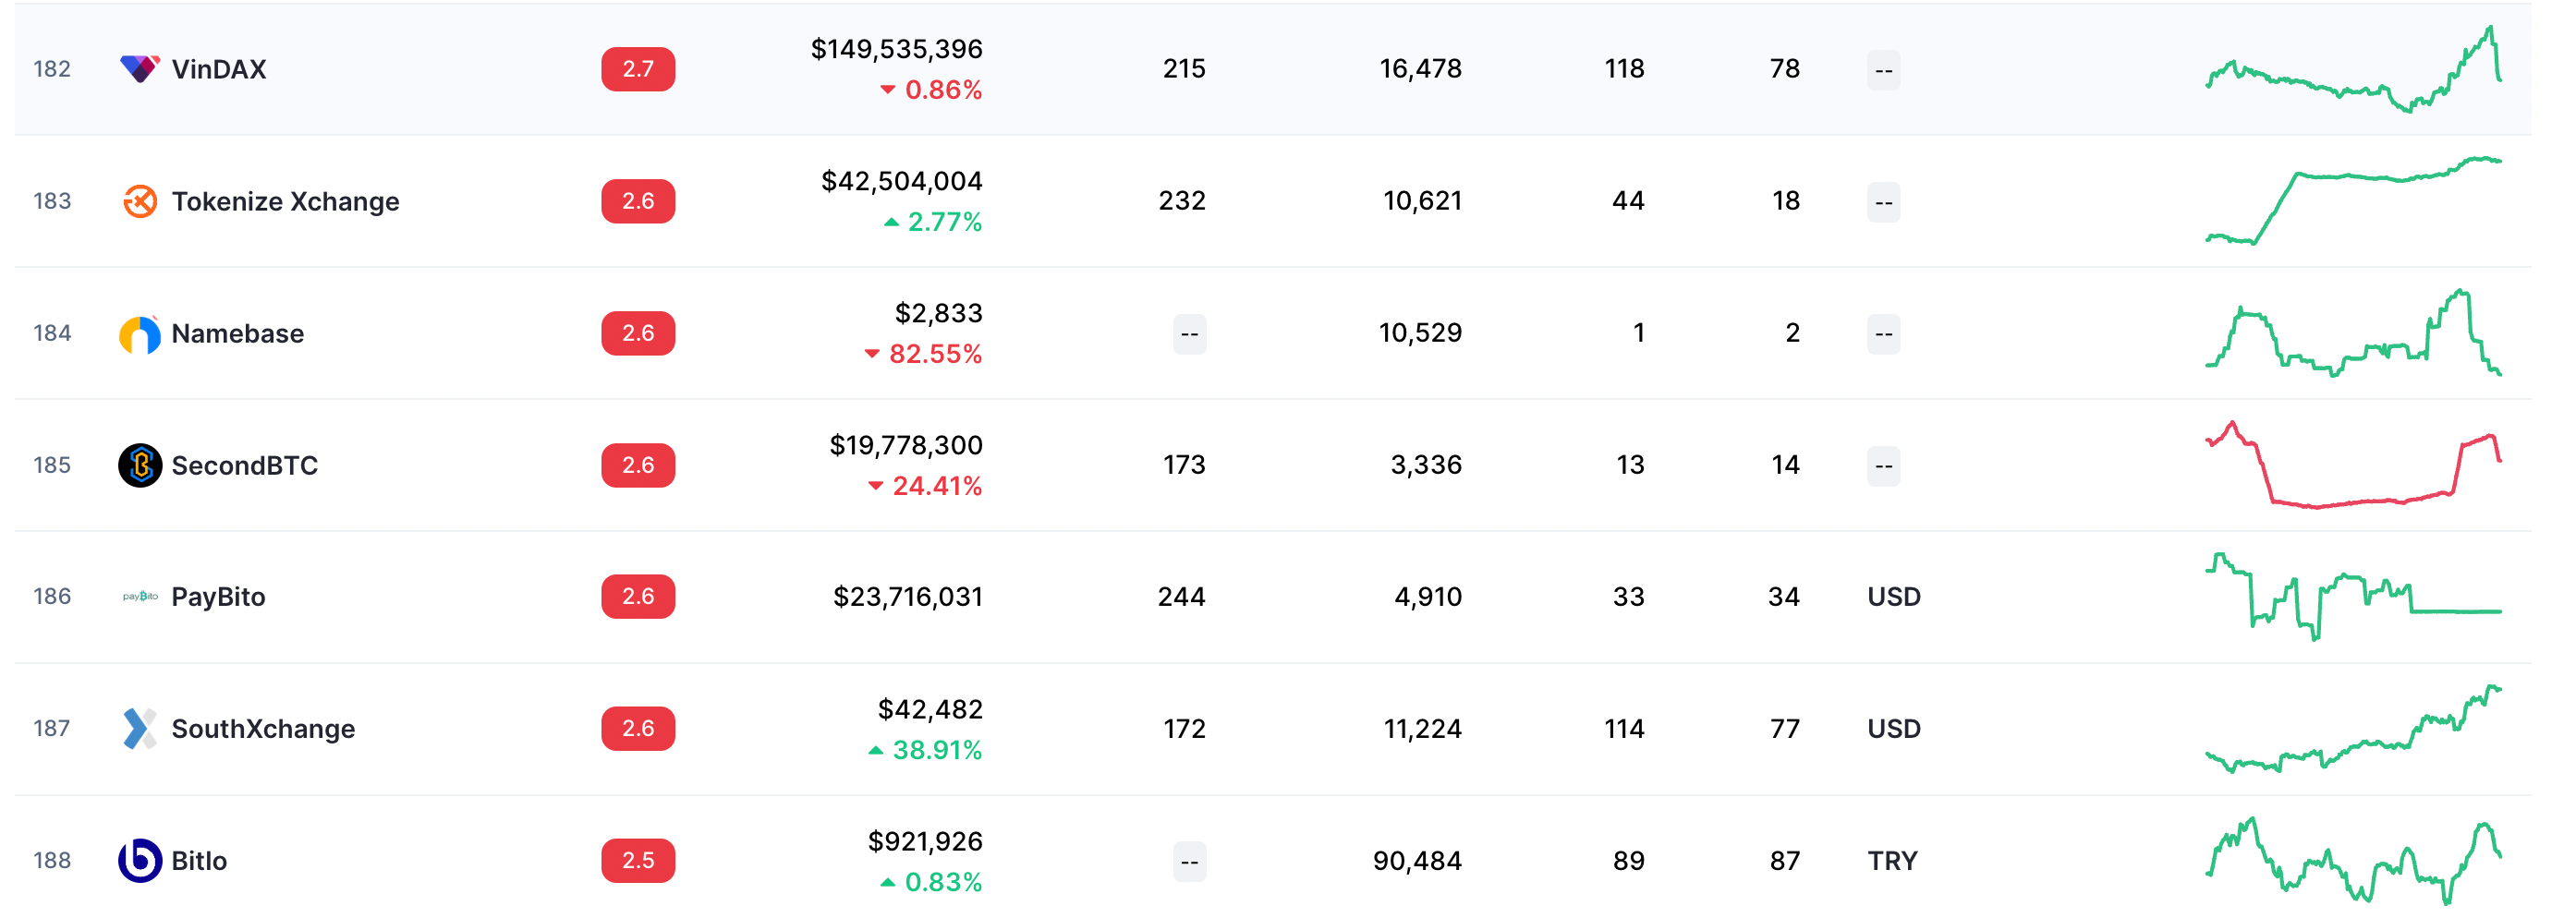Click Namebase volume $2,833
Image resolution: width=2576 pixels, height=918 pixels.
[x=939, y=313]
